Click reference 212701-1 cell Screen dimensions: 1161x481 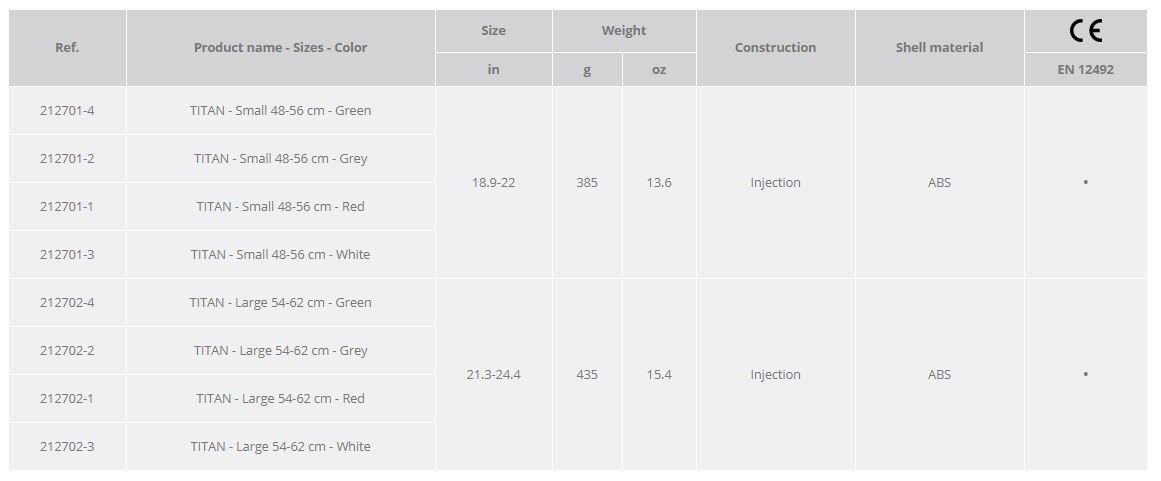[67, 206]
